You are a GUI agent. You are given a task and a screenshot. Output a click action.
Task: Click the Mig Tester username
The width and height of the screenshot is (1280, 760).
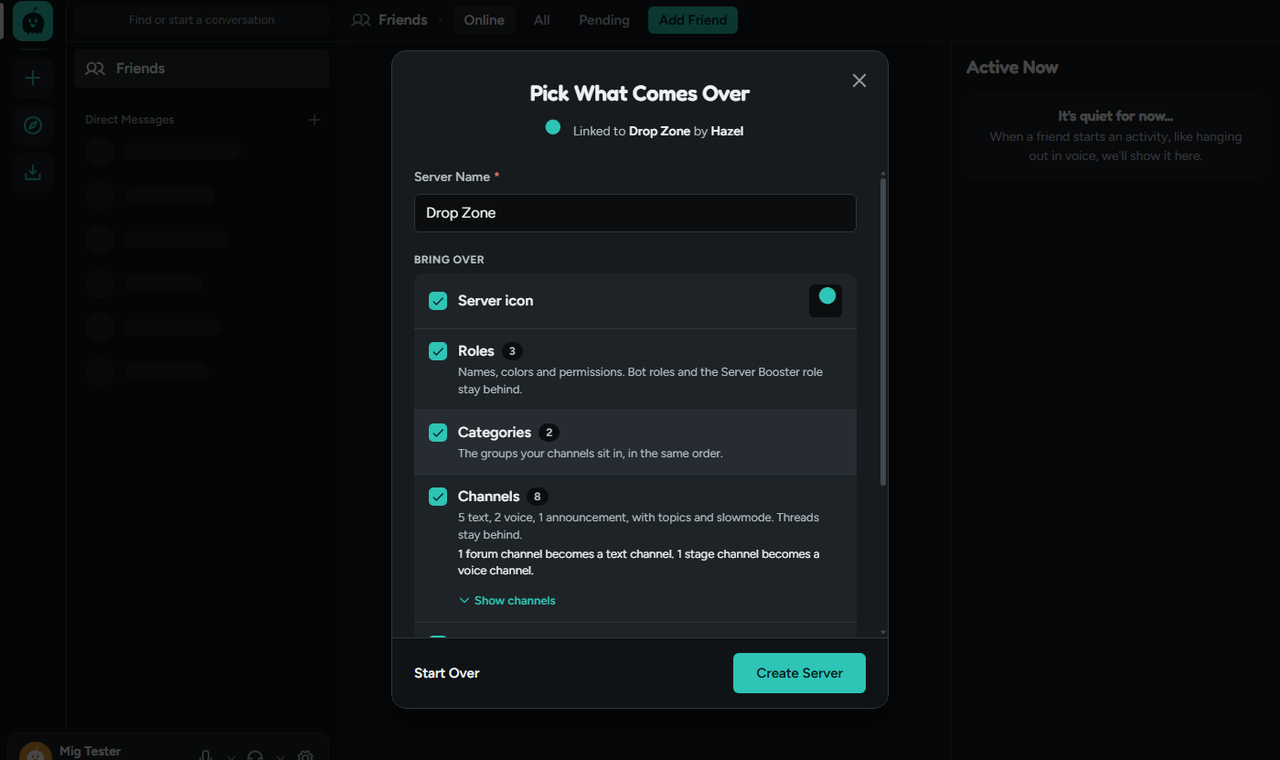pyautogui.click(x=90, y=751)
